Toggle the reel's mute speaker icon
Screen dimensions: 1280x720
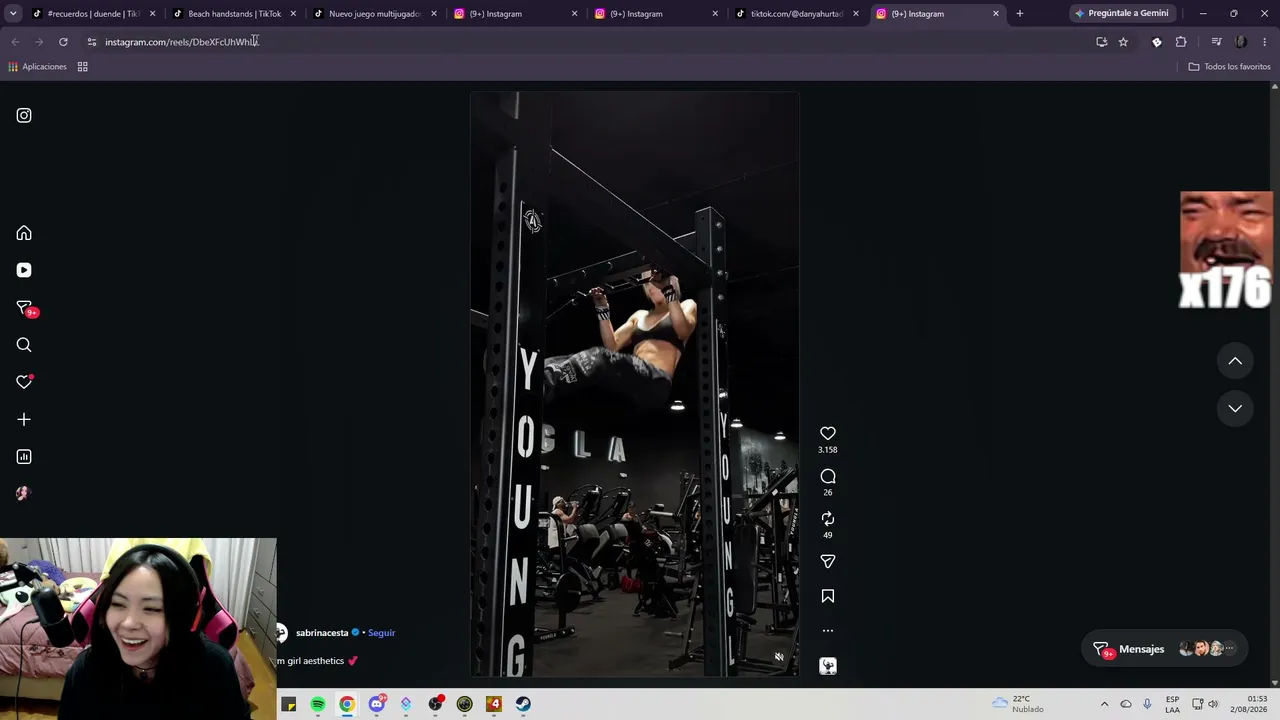tap(779, 657)
